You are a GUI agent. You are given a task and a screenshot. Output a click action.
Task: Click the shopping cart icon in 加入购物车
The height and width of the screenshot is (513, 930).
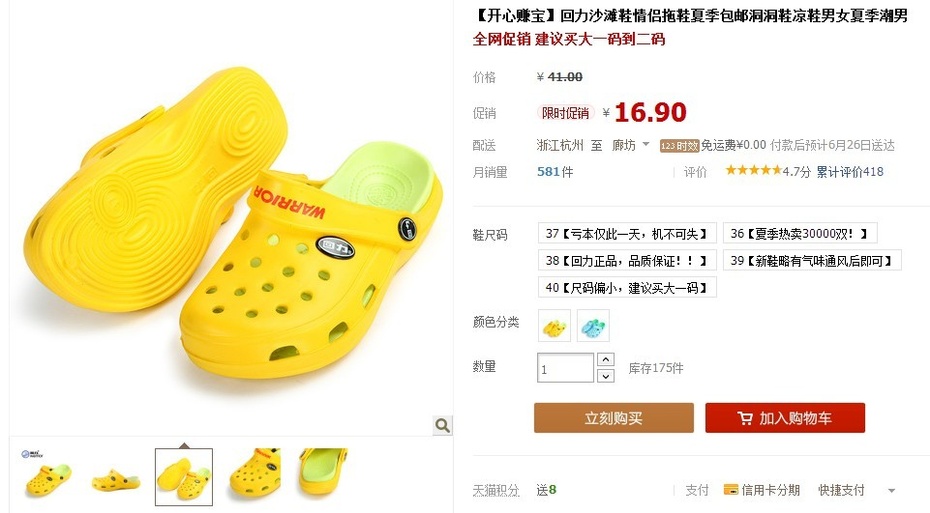tap(745, 418)
